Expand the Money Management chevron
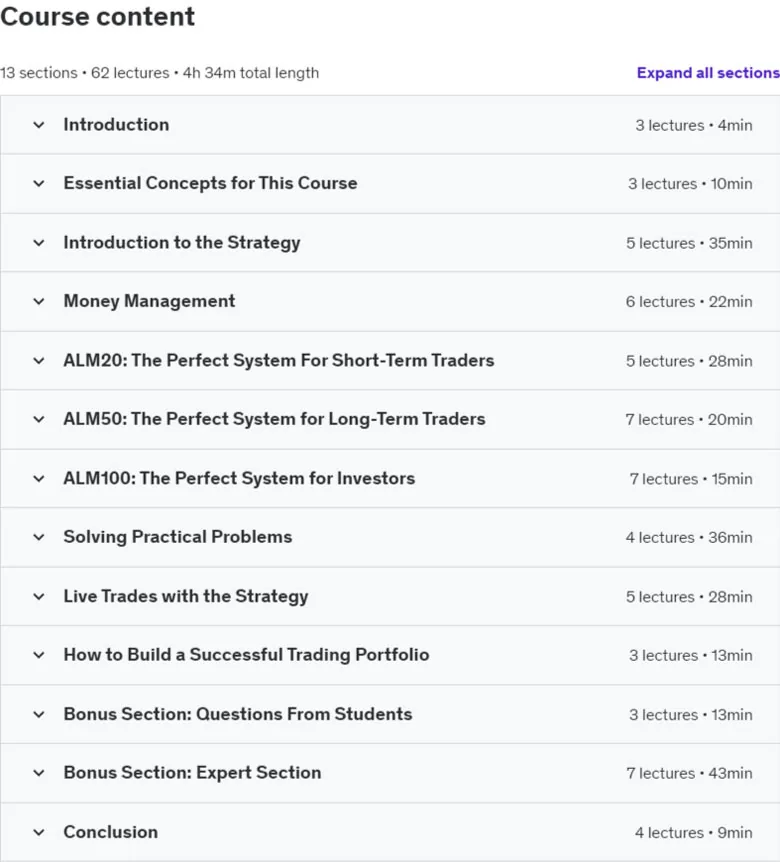This screenshot has height=862, width=780. [x=38, y=301]
